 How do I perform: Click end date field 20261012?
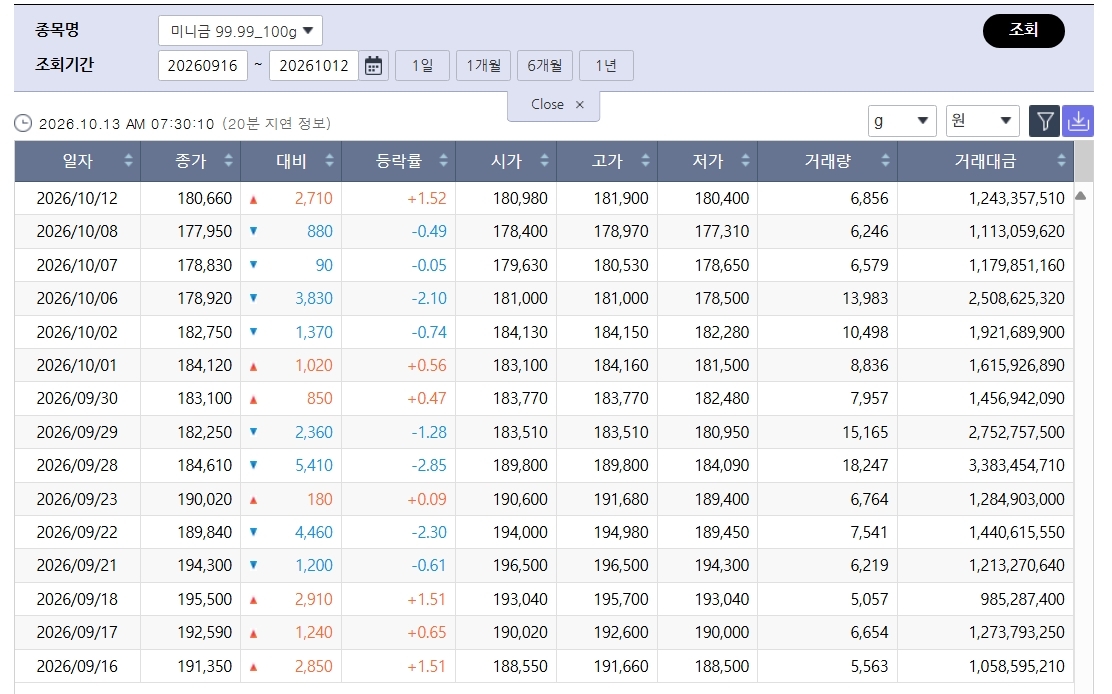coord(314,66)
